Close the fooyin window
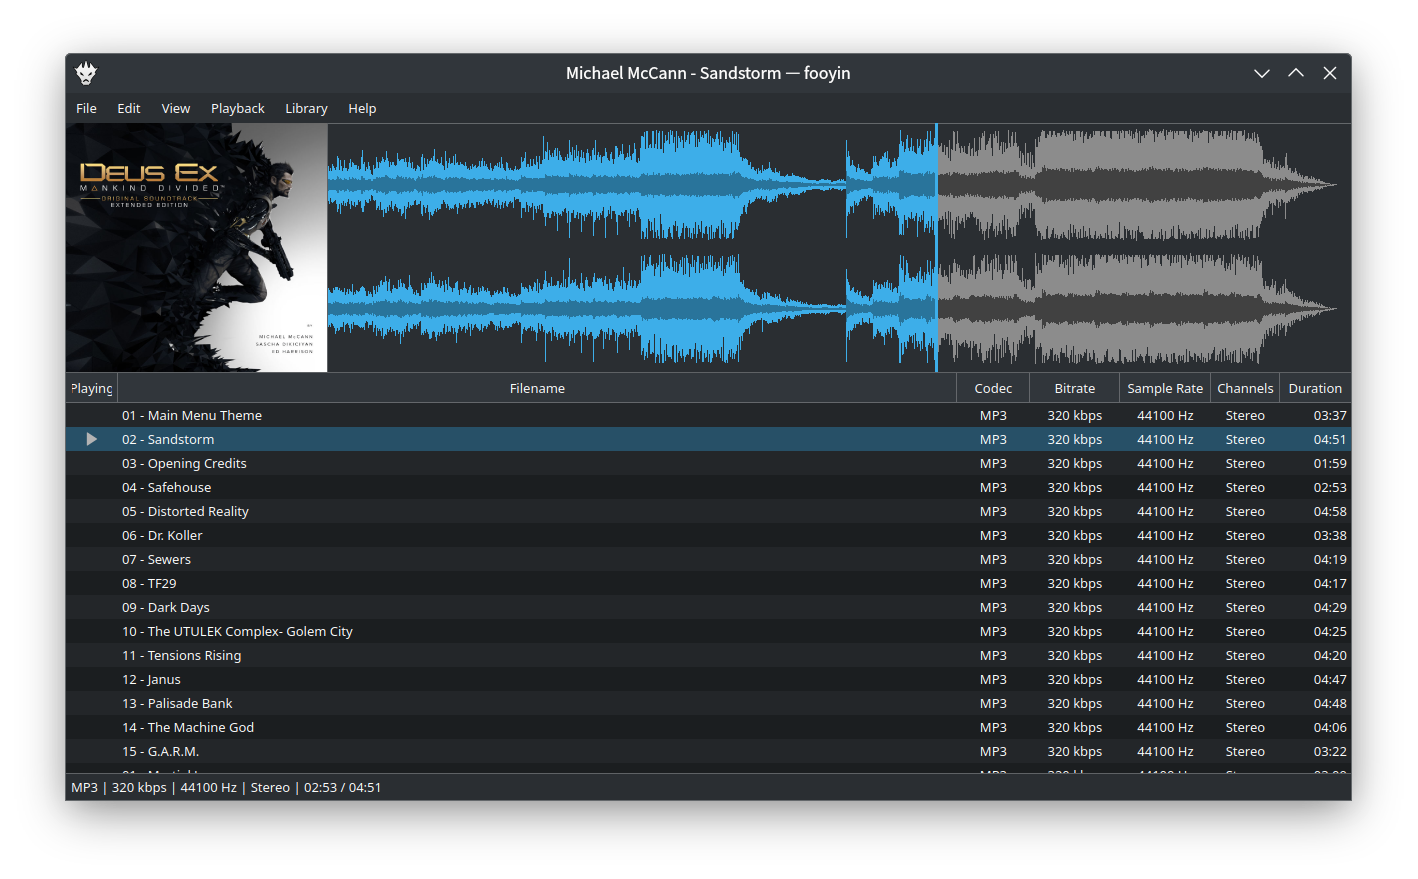Image resolution: width=1418 pixels, height=879 pixels. [x=1330, y=73]
